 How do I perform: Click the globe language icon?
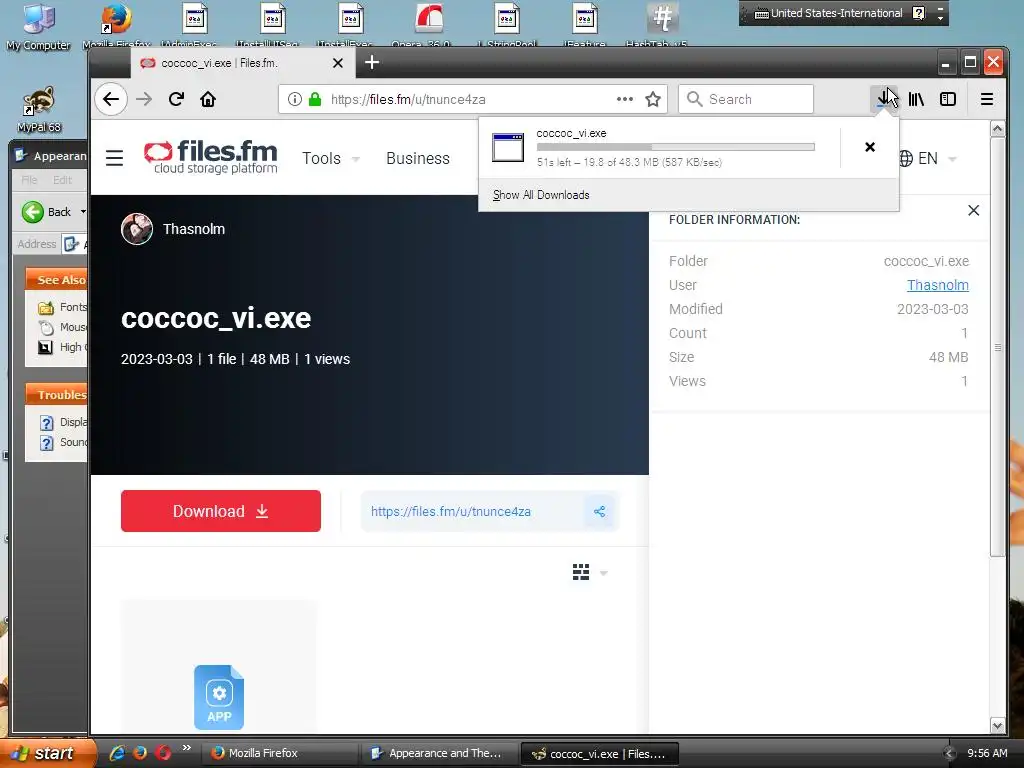point(905,158)
